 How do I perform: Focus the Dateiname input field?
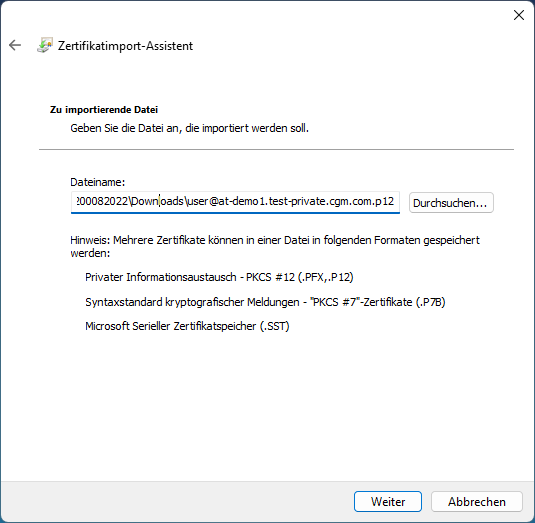point(235,202)
